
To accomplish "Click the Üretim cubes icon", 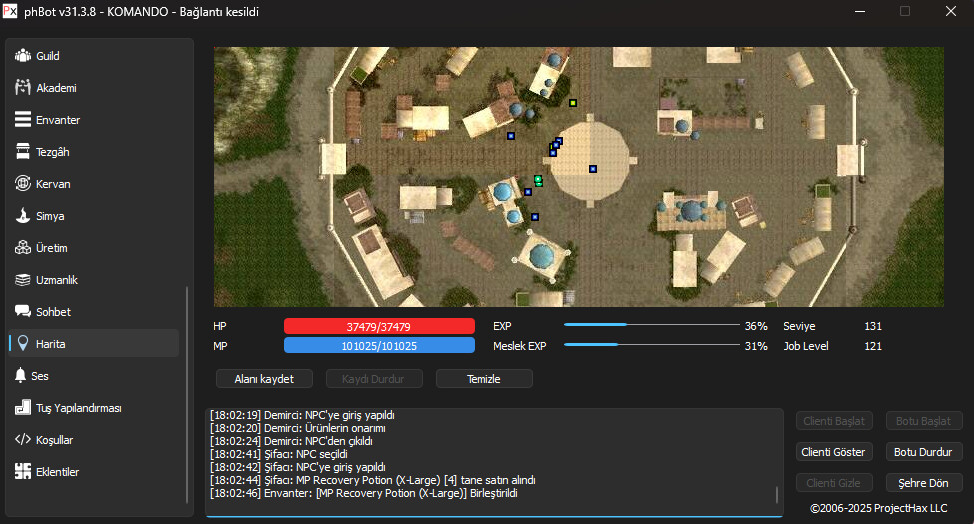I will [23, 248].
